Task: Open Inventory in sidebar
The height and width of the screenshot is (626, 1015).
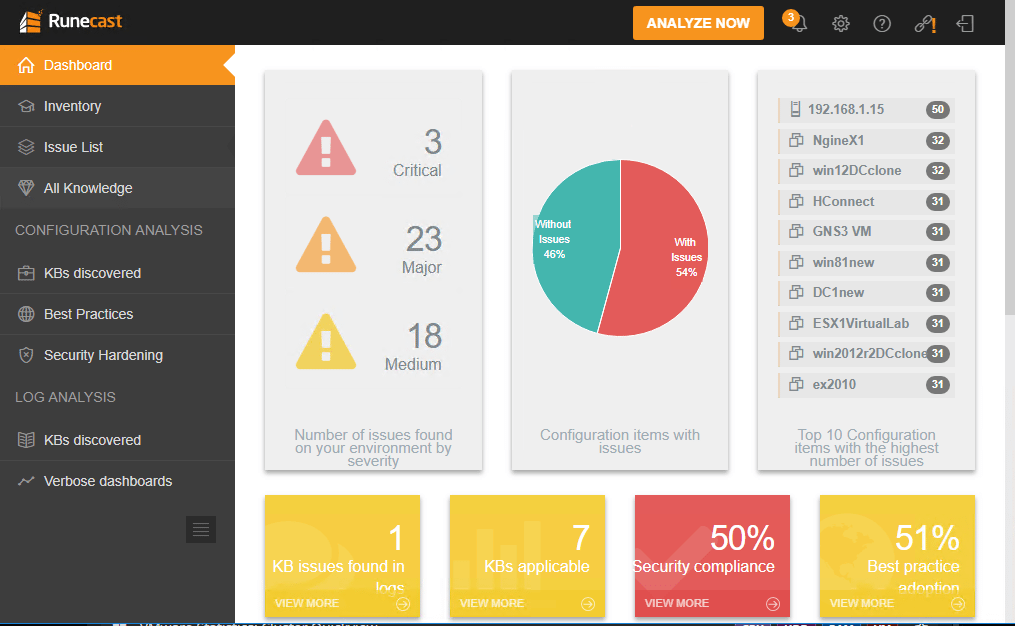Action: tap(117, 106)
